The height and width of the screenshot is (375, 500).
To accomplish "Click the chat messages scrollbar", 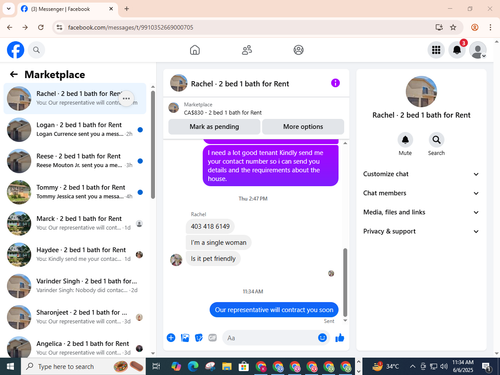I will [345, 282].
